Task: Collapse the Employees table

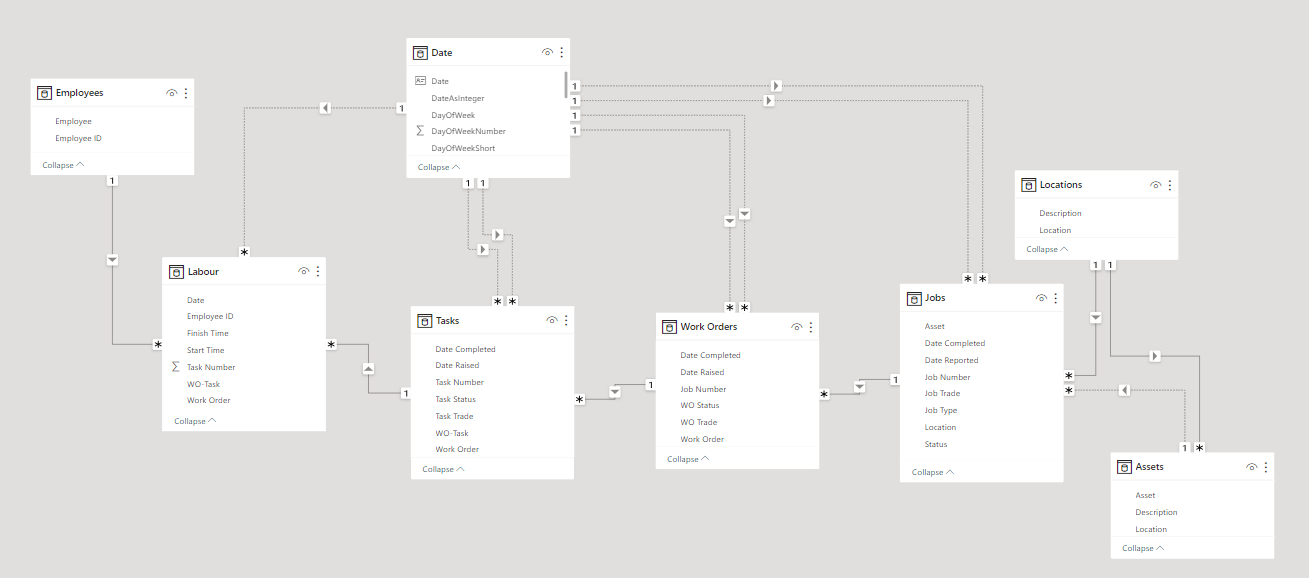Action: [63, 165]
